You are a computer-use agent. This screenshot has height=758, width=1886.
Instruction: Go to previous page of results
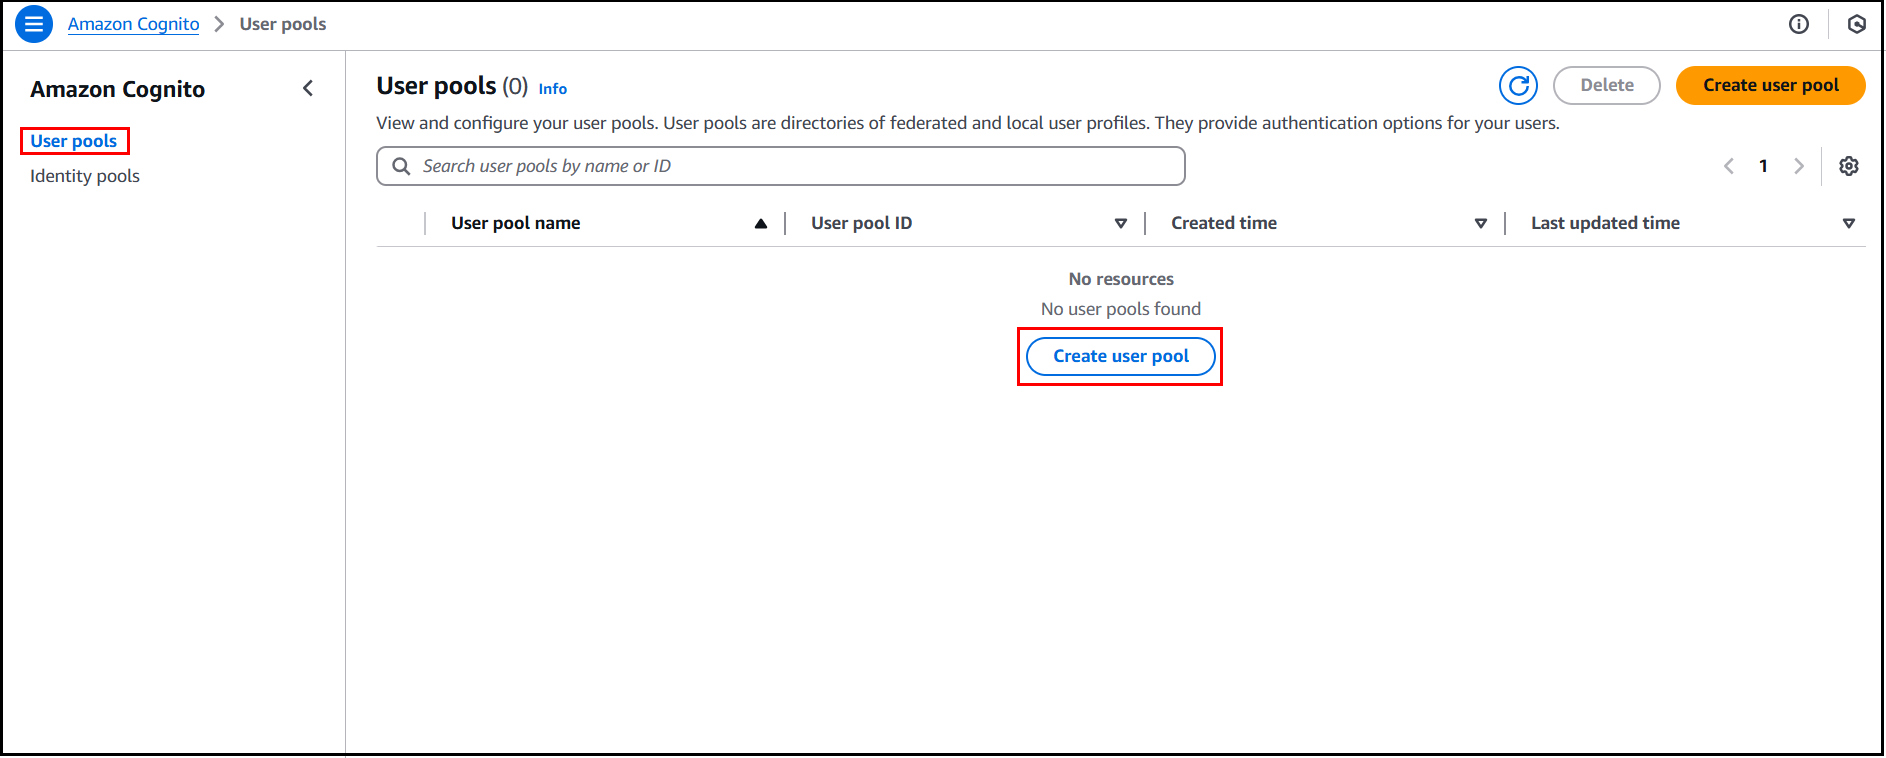(1728, 166)
